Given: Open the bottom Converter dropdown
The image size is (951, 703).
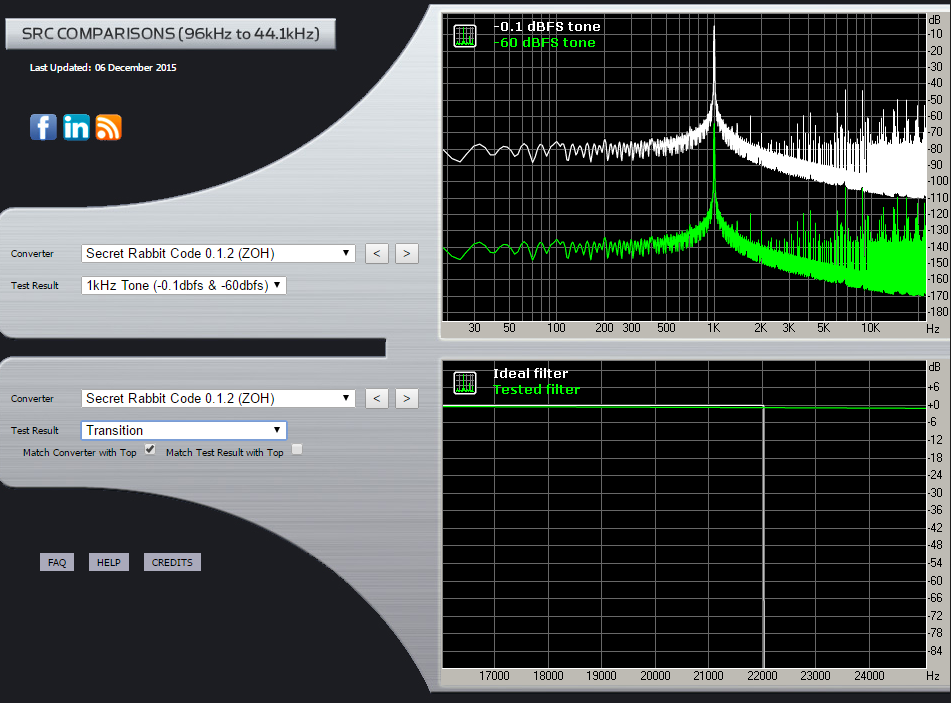Looking at the screenshot, I should (x=218, y=399).
